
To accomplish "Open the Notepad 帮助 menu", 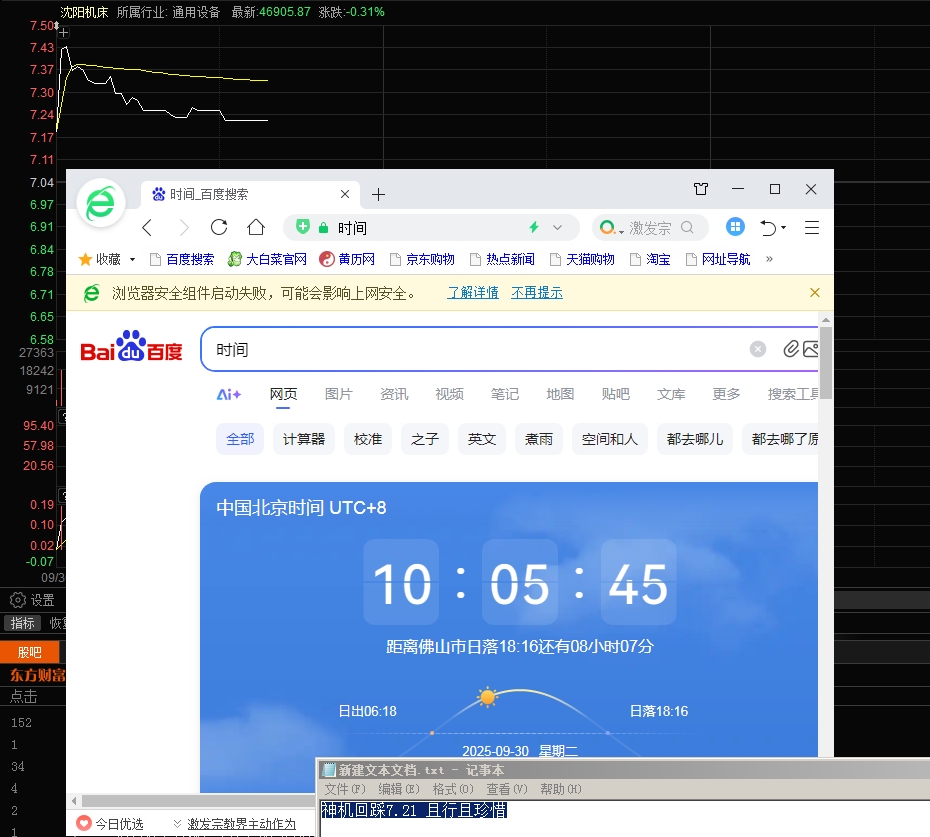I will coord(560,789).
